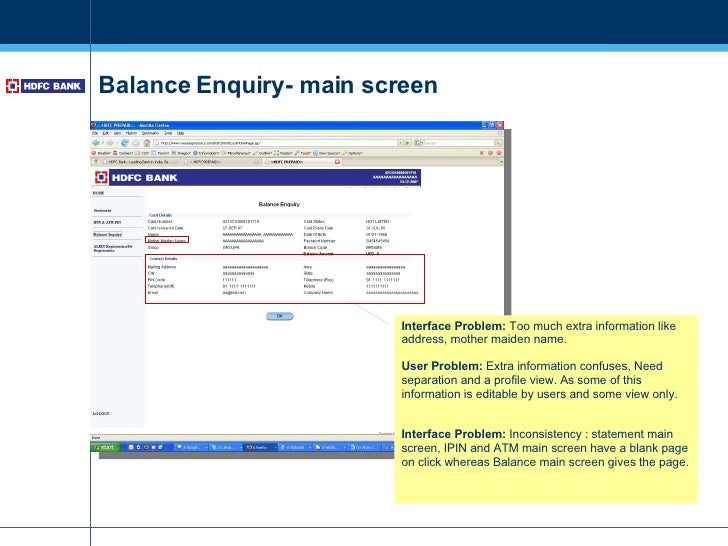Click the Mailing Address label
The image size is (728, 546).
click(162, 267)
